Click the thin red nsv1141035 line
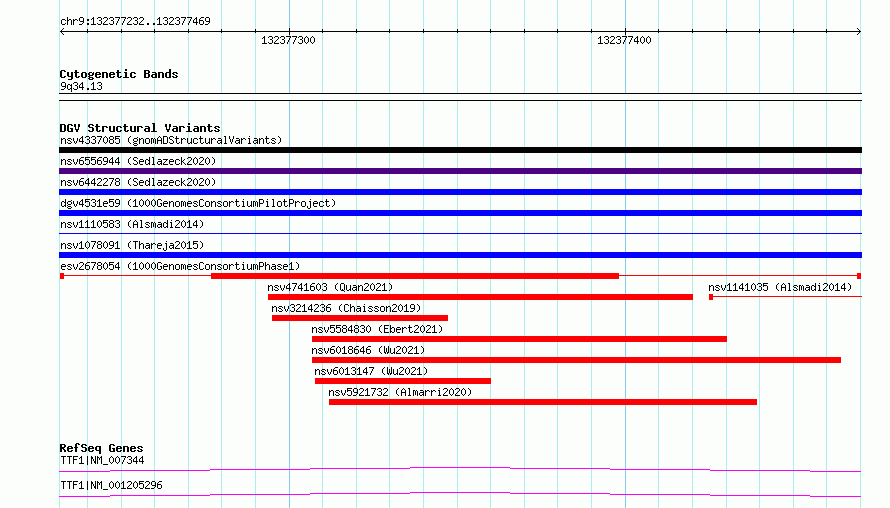This screenshot has width=890, height=508. point(786,297)
